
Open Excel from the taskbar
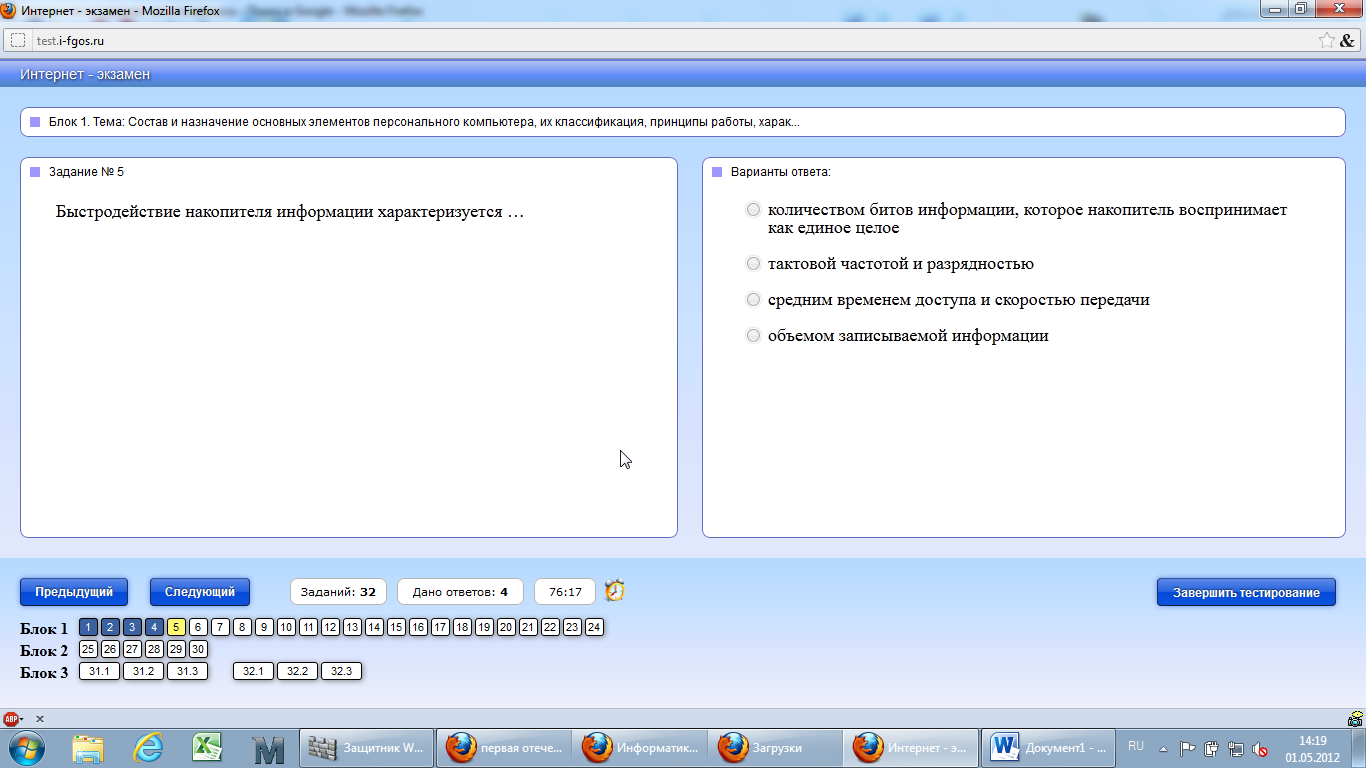tap(207, 748)
